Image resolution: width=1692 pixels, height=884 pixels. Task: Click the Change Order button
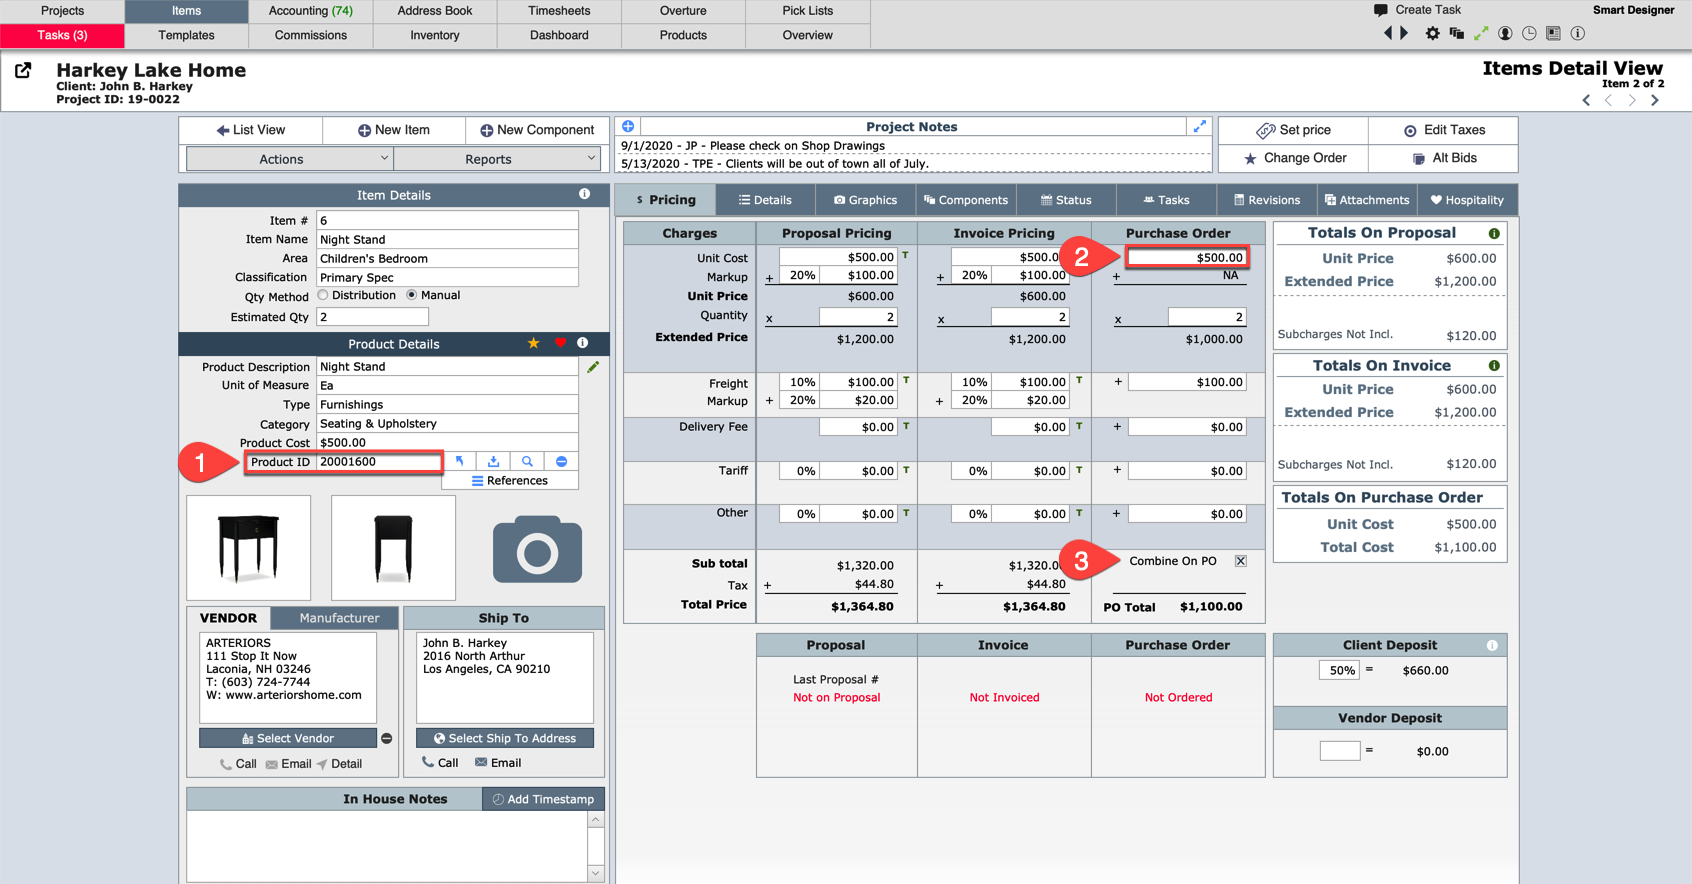pyautogui.click(x=1293, y=158)
